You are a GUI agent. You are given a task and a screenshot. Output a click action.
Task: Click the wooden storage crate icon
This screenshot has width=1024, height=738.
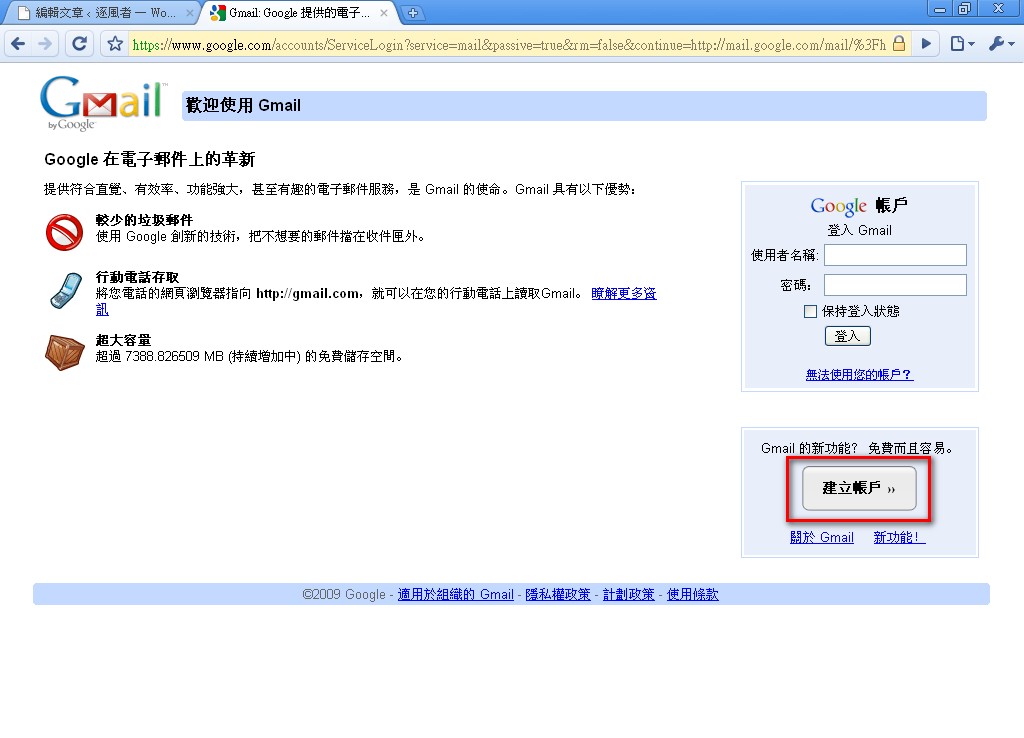(x=65, y=352)
